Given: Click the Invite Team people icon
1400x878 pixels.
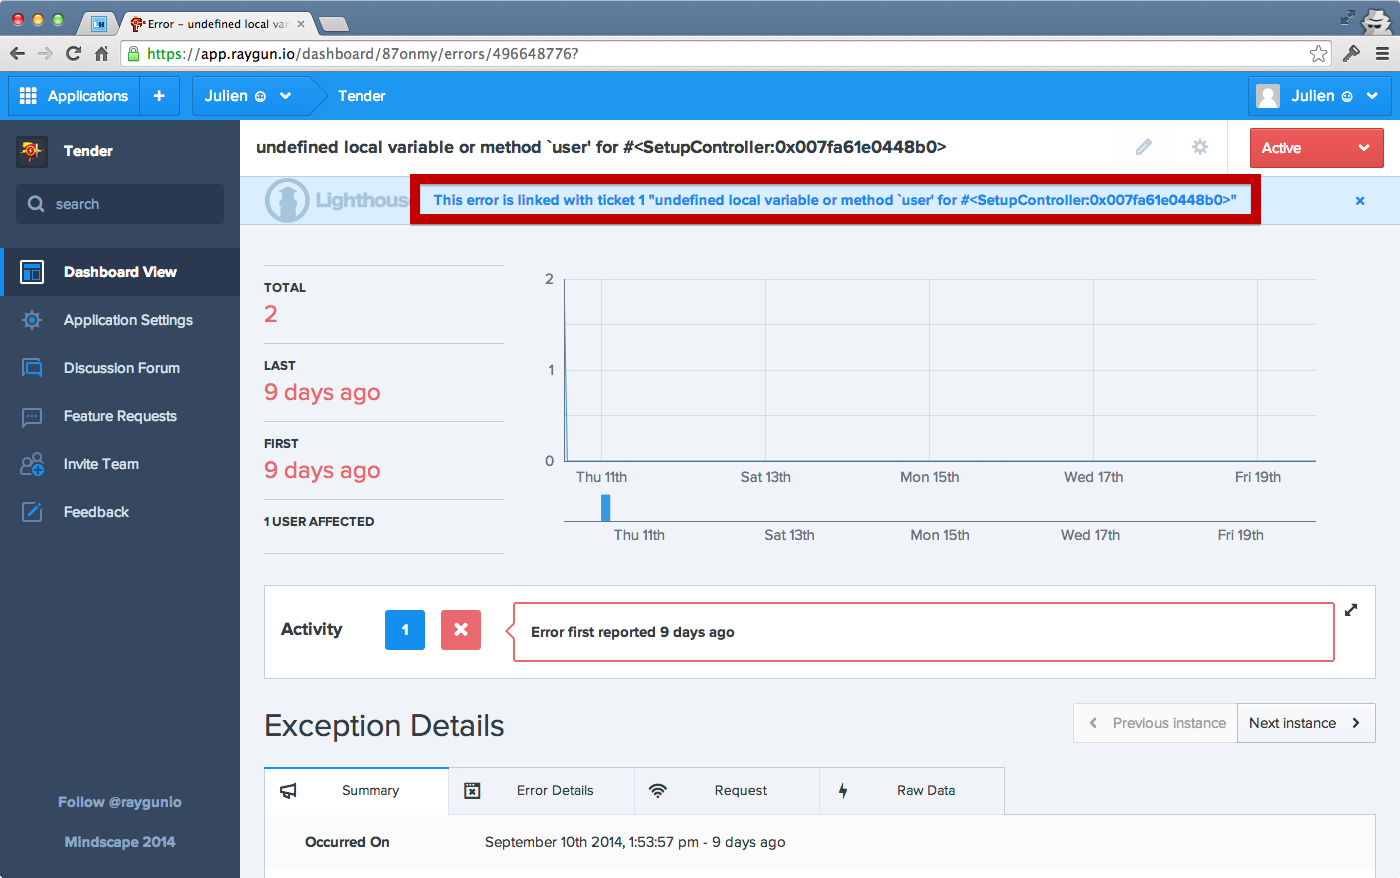Looking at the screenshot, I should 32,464.
